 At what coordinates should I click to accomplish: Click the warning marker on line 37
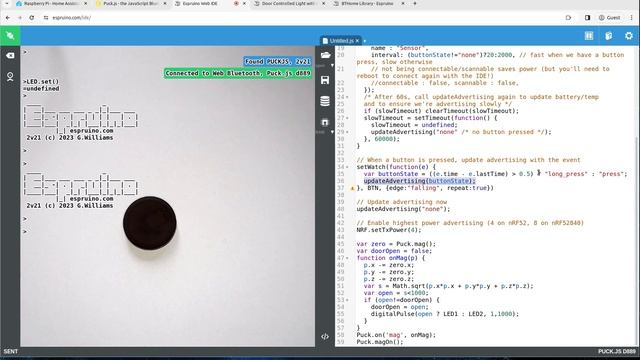point(352,188)
